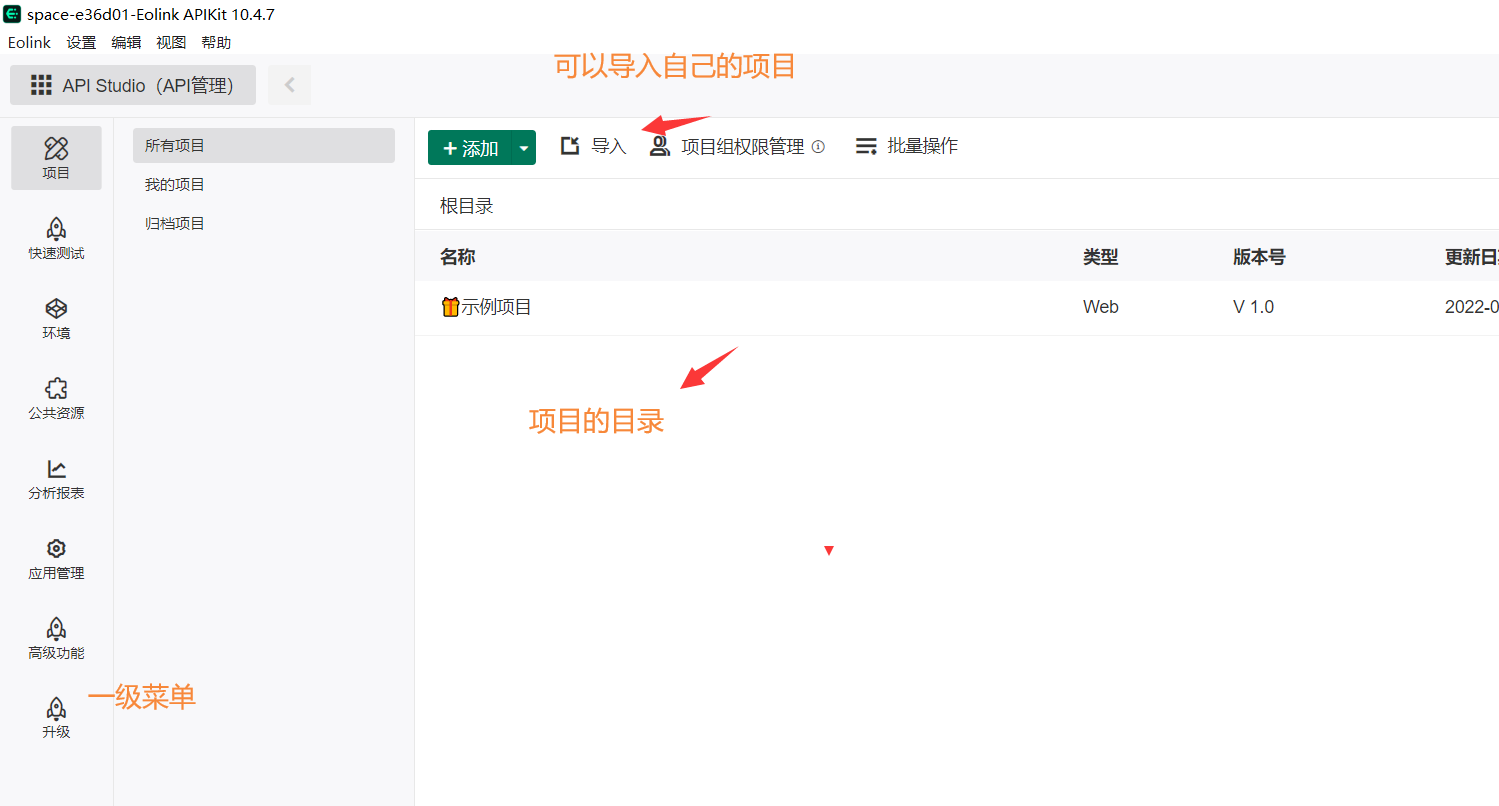Open 项目组权限管理
This screenshot has height=806, width=1499.
(x=737, y=146)
